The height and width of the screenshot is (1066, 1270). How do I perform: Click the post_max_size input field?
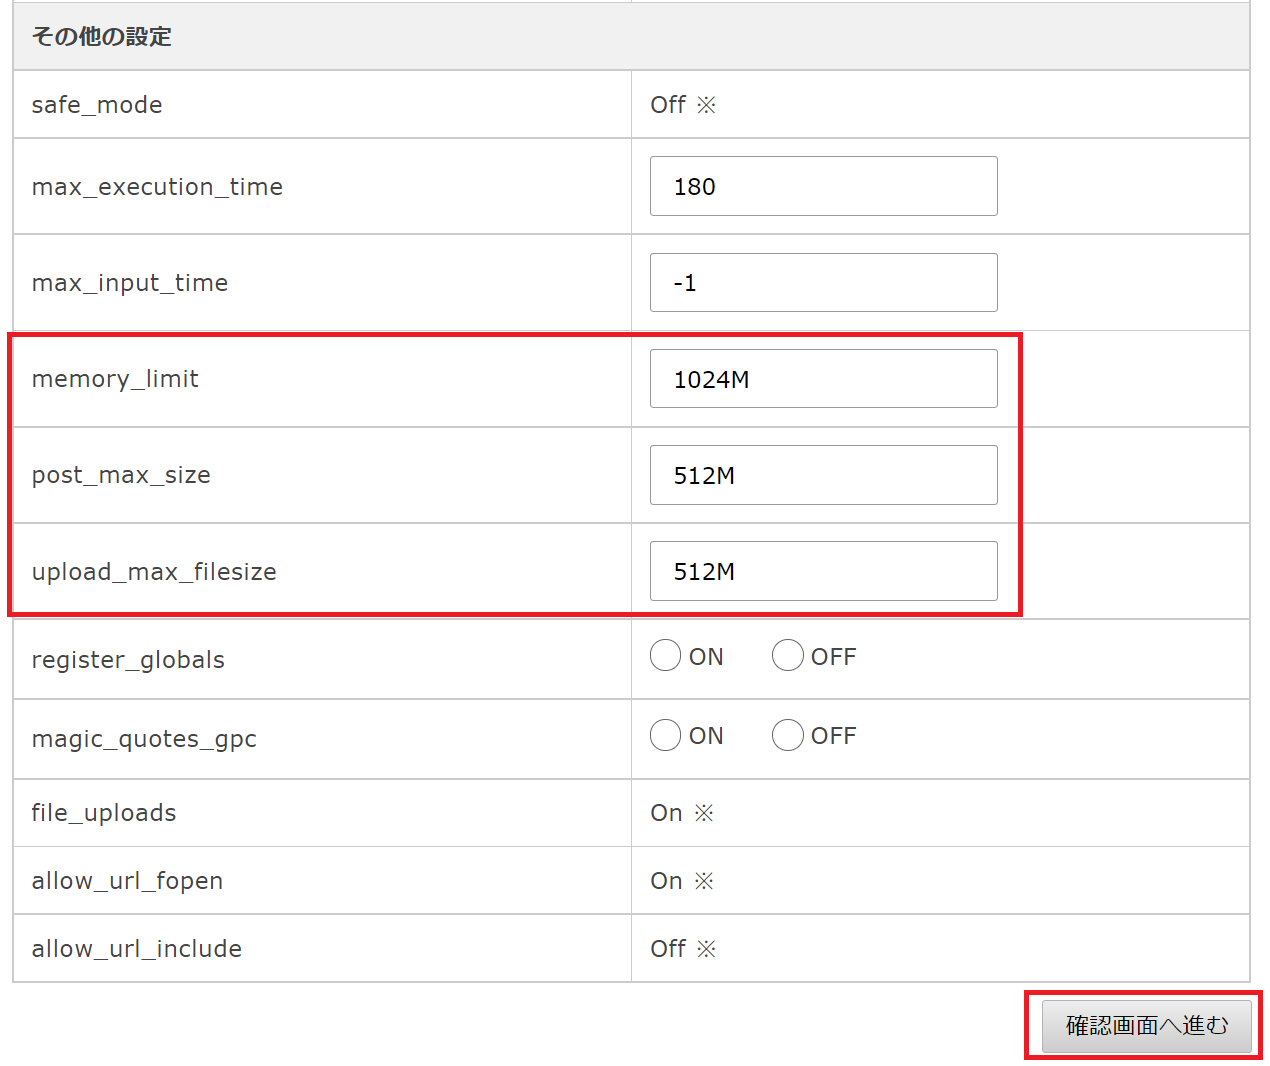tap(823, 475)
